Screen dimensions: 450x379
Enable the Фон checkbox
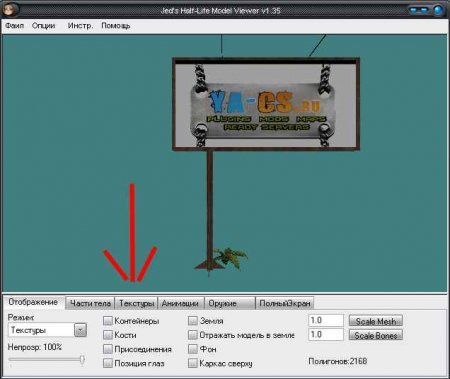pos(193,349)
